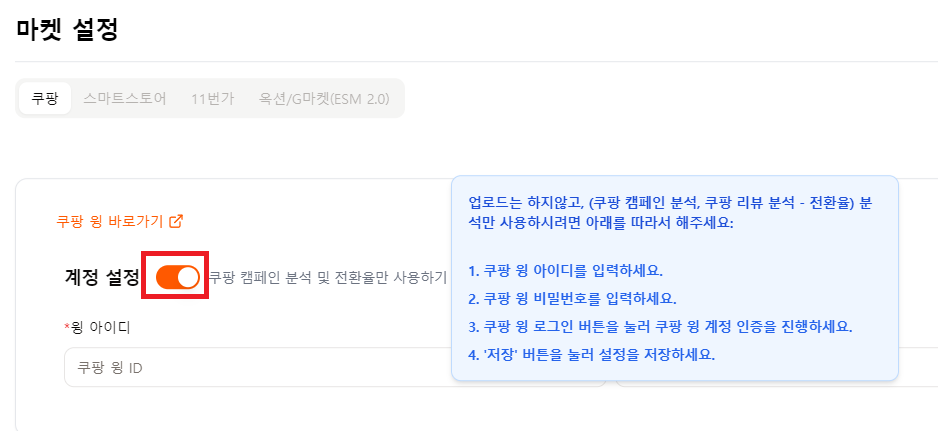Click tooltip step 4 about 저장 버튼
The width and height of the screenshot is (939, 431).
(591, 355)
